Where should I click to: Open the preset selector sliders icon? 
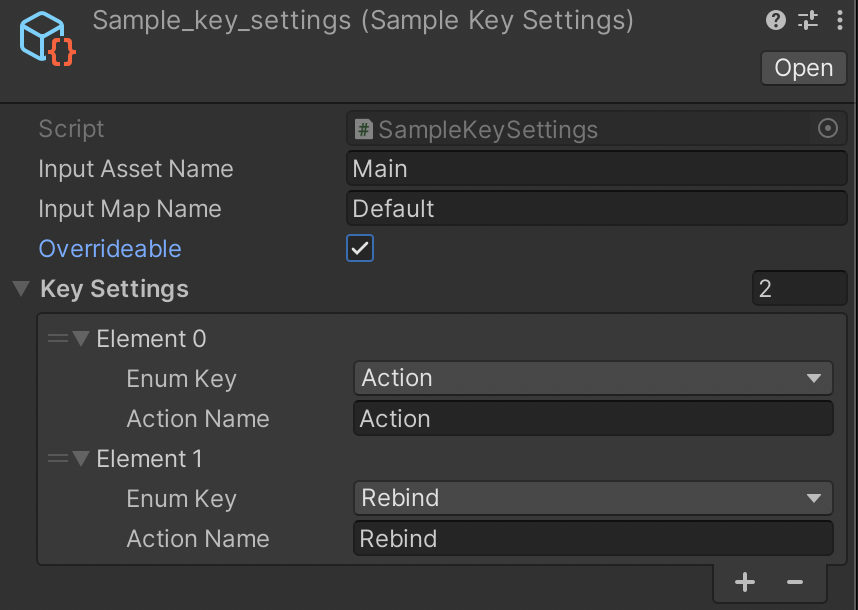(x=808, y=20)
